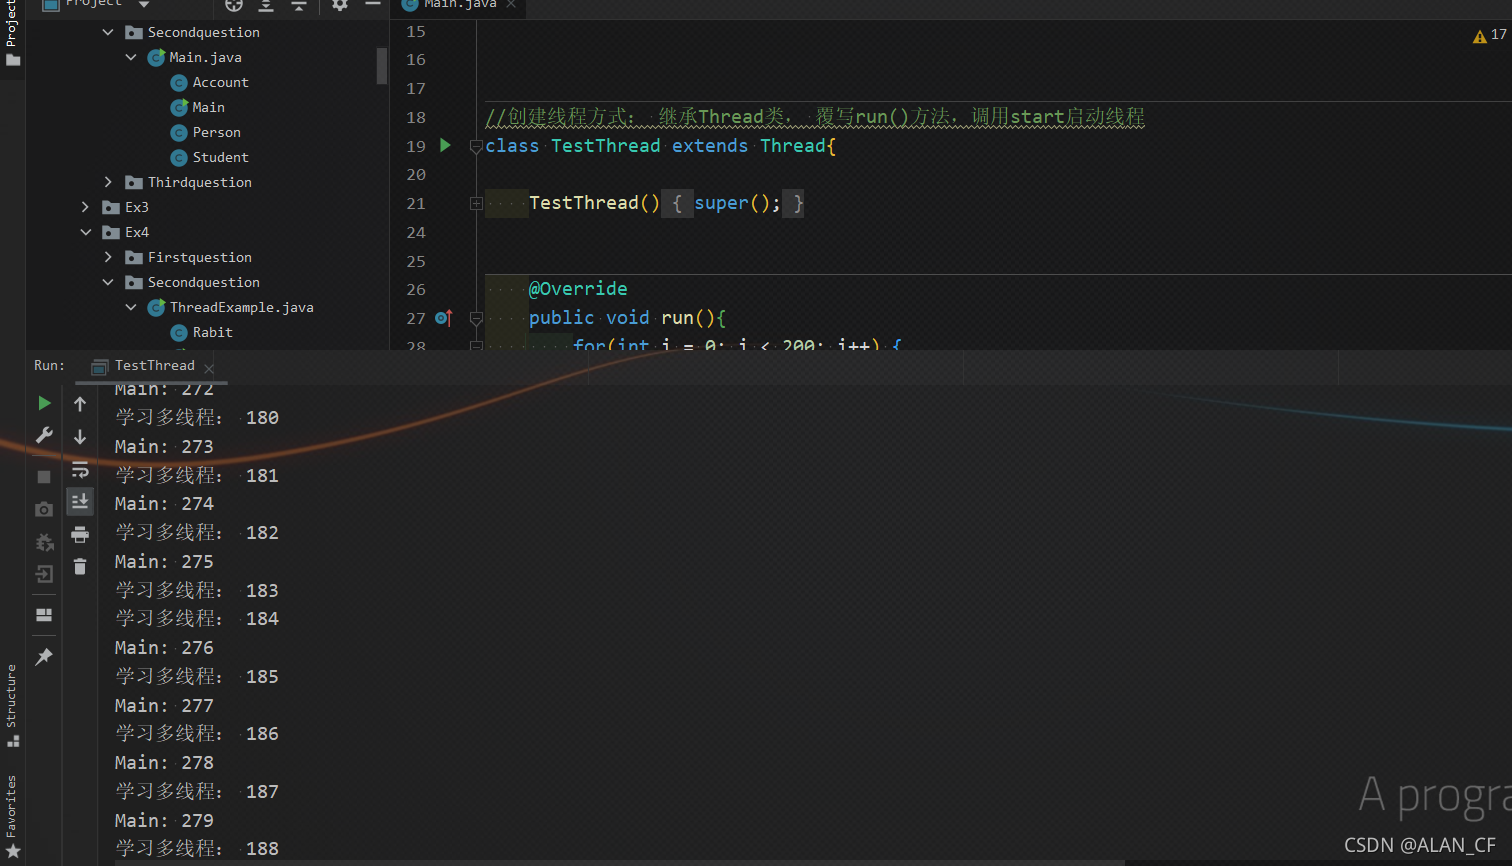Viewport: 1512px width, 866px height.
Task: Expand the Thirdquestion folder
Action: [108, 182]
